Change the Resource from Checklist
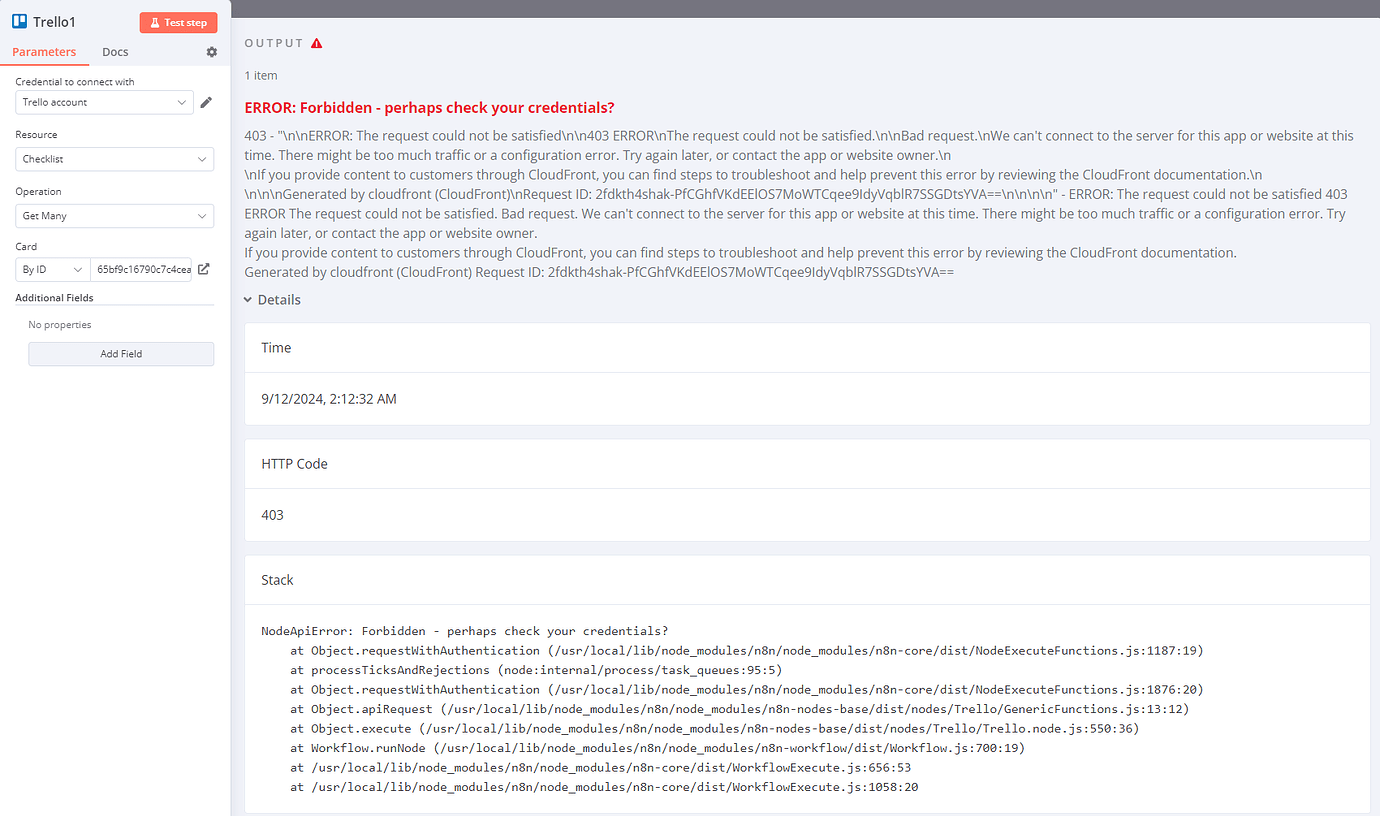 click(113, 158)
